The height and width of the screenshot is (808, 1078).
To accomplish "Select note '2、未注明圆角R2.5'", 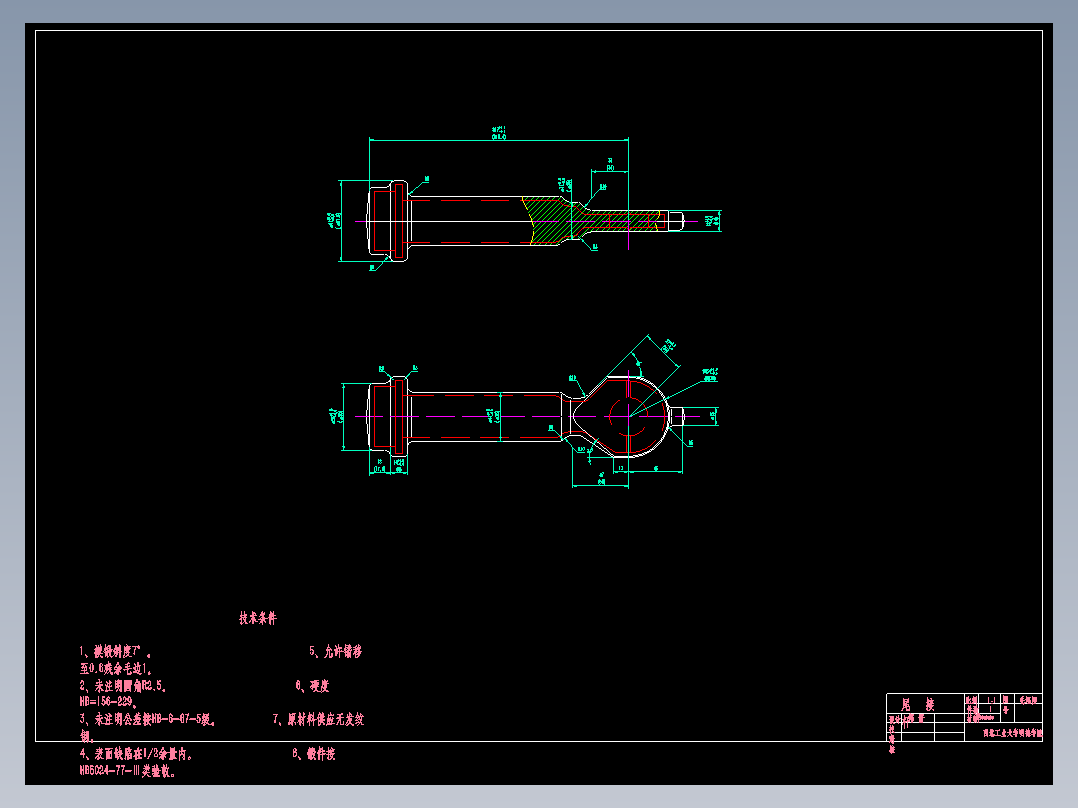I will pos(122,686).
